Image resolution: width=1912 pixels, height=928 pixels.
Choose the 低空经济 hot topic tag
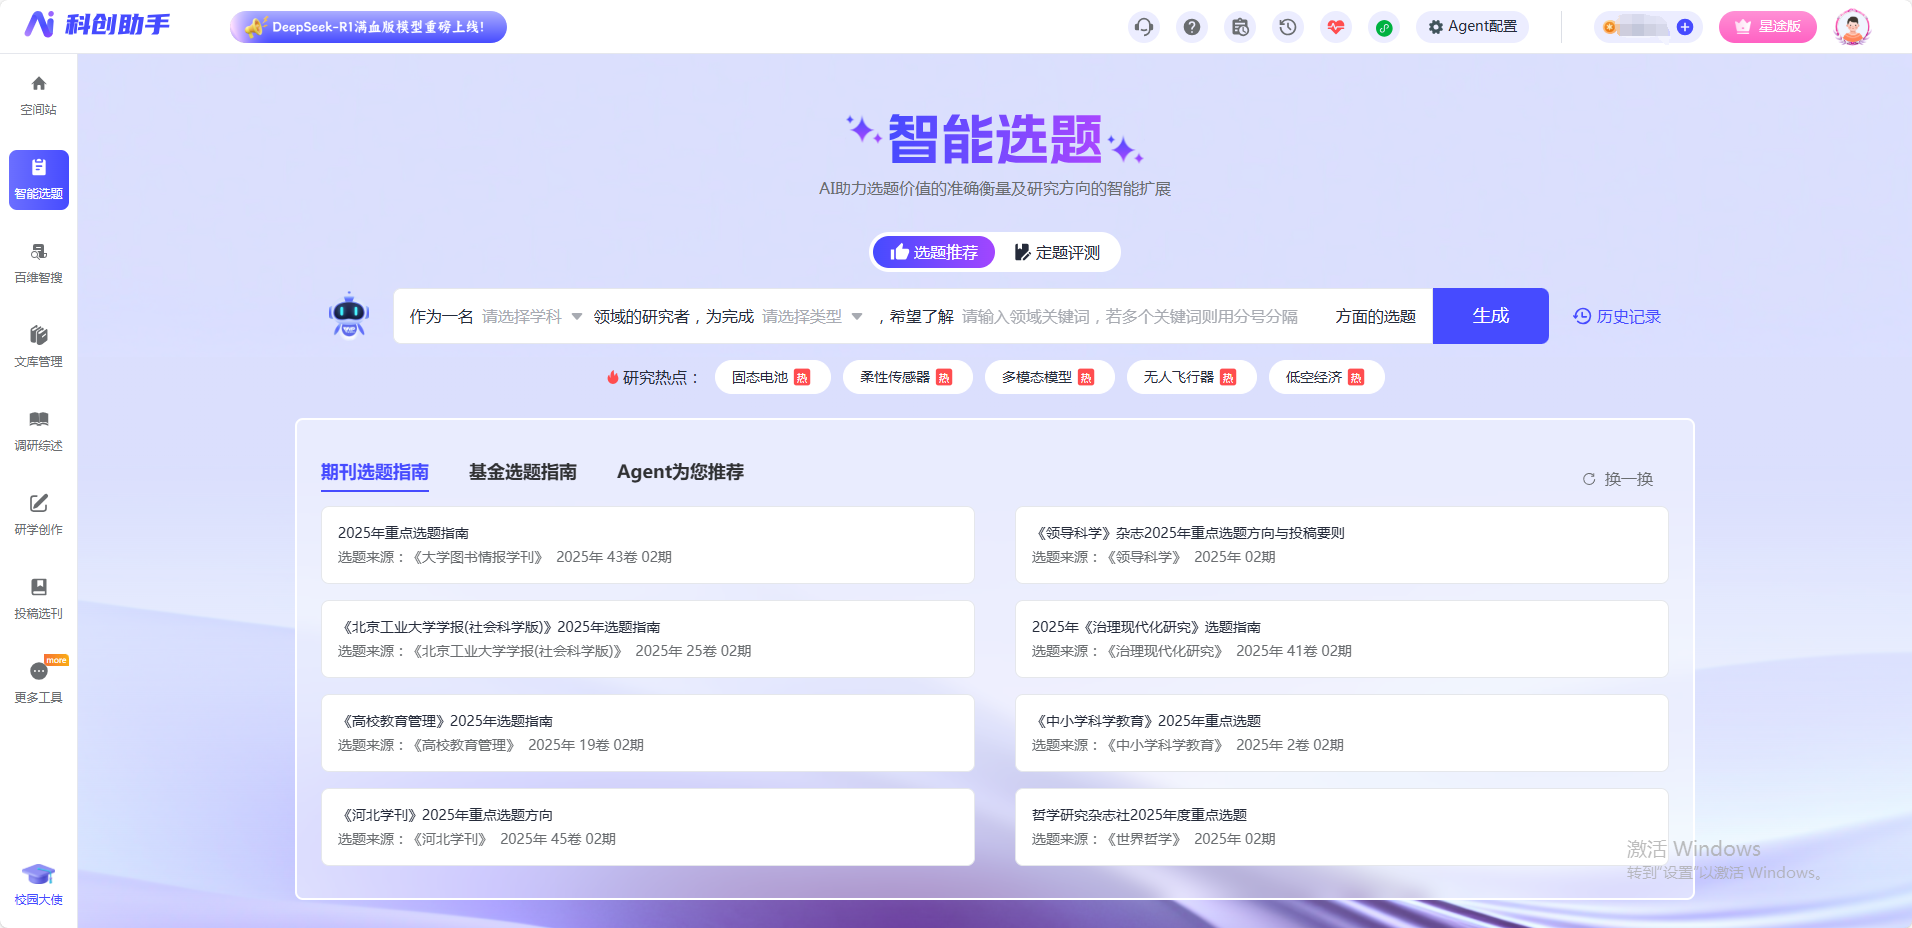pyautogui.click(x=1326, y=377)
